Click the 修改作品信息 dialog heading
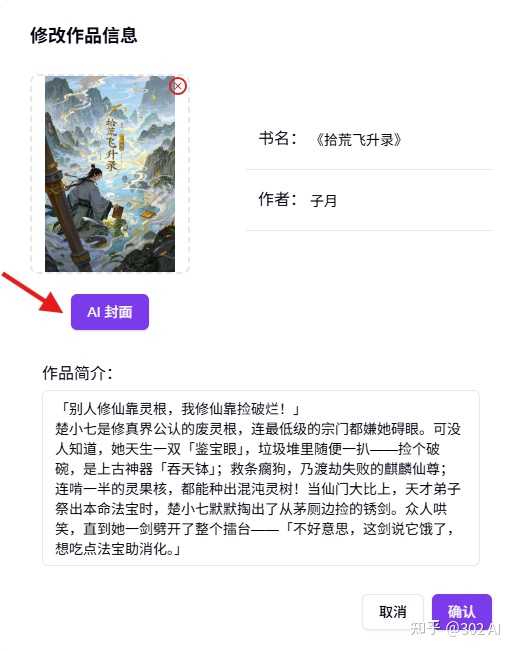The width and height of the screenshot is (514, 651). [x=83, y=35]
